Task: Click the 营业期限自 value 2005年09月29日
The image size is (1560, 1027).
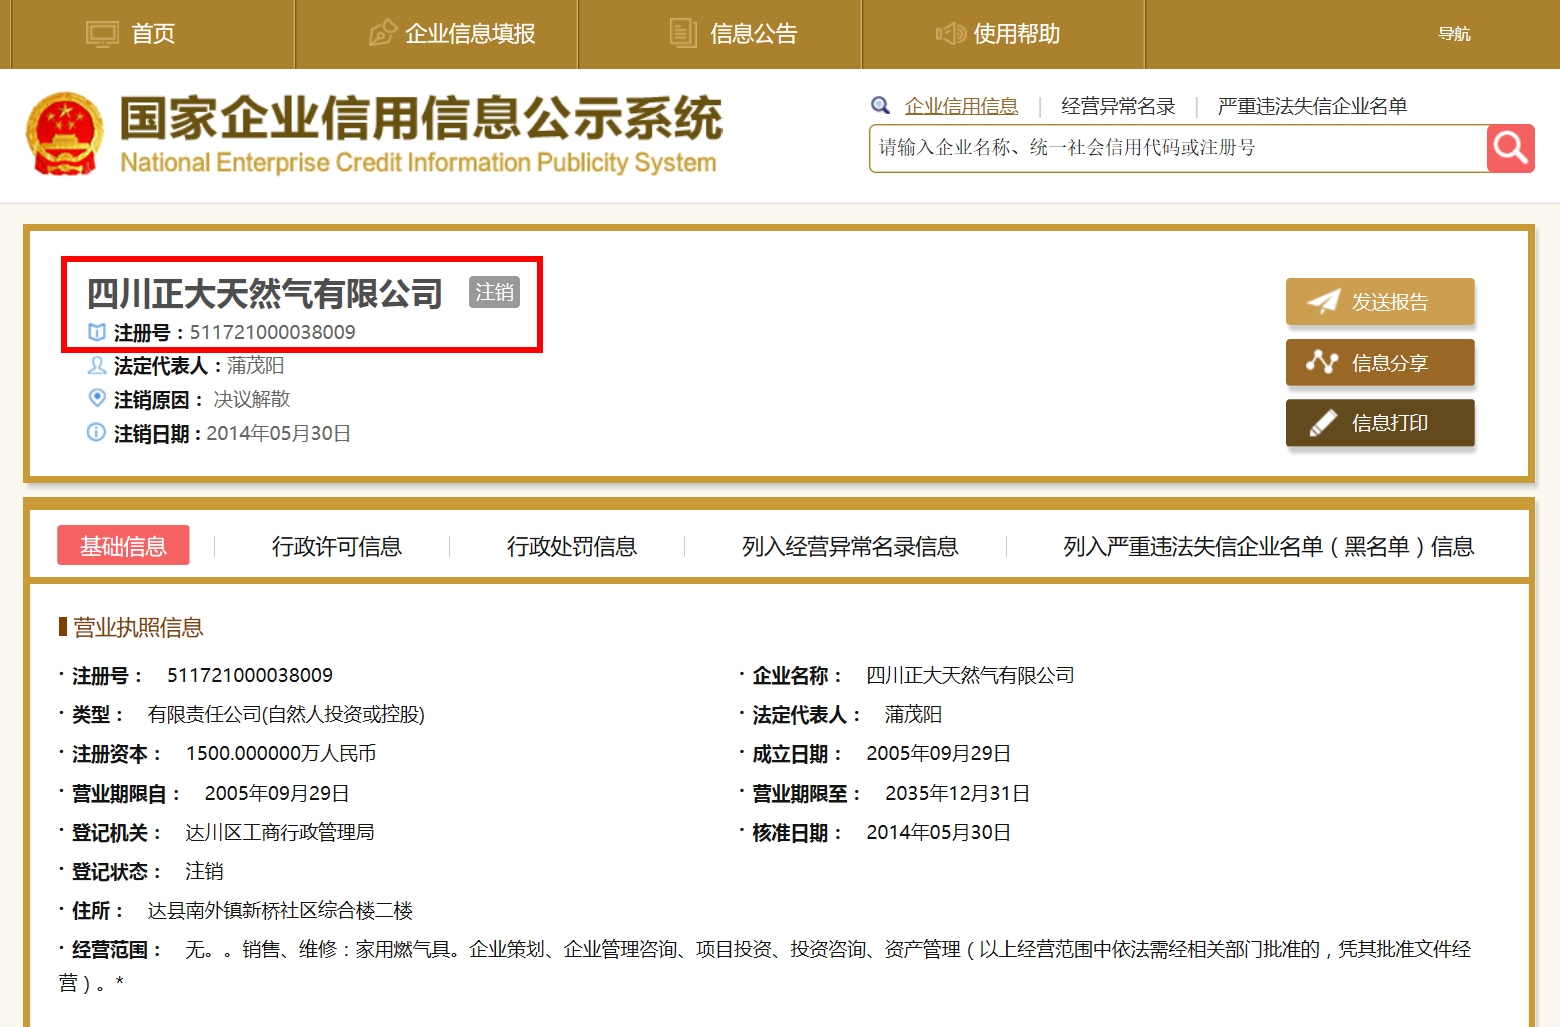Action: 277,793
